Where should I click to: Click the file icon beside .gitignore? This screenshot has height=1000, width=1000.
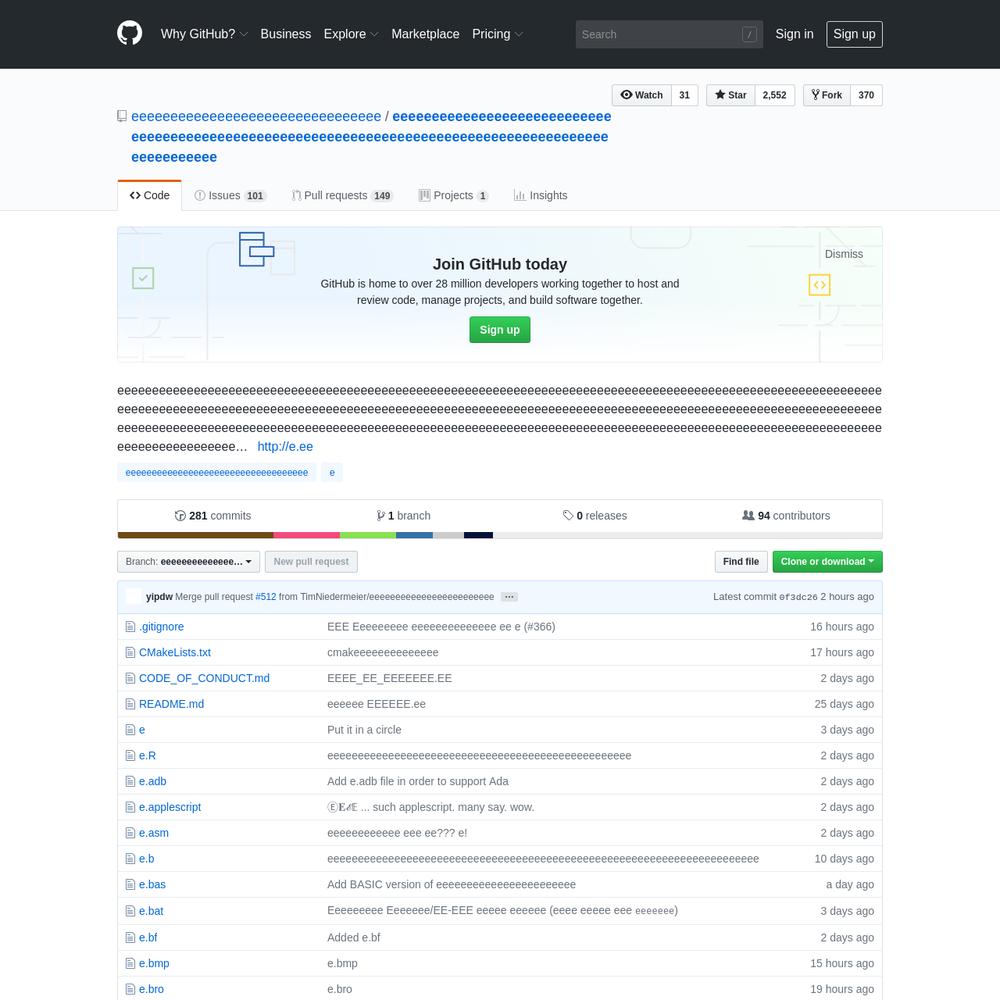click(x=130, y=627)
